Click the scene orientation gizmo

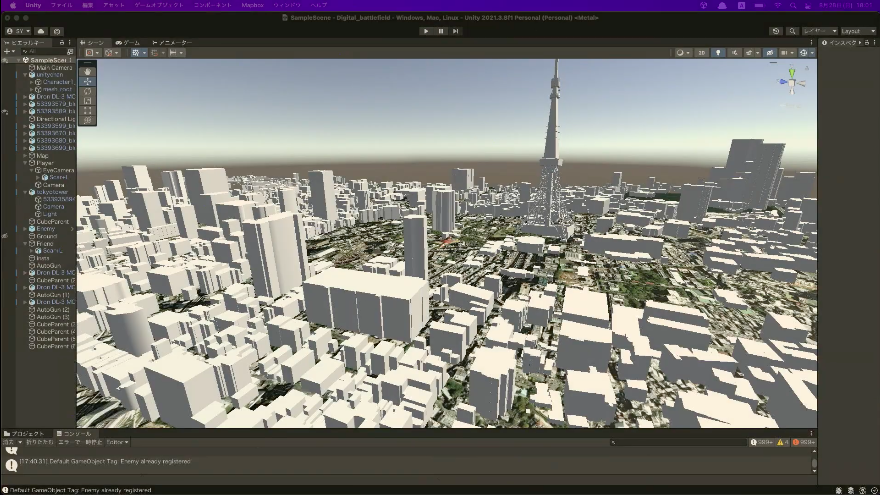[792, 82]
